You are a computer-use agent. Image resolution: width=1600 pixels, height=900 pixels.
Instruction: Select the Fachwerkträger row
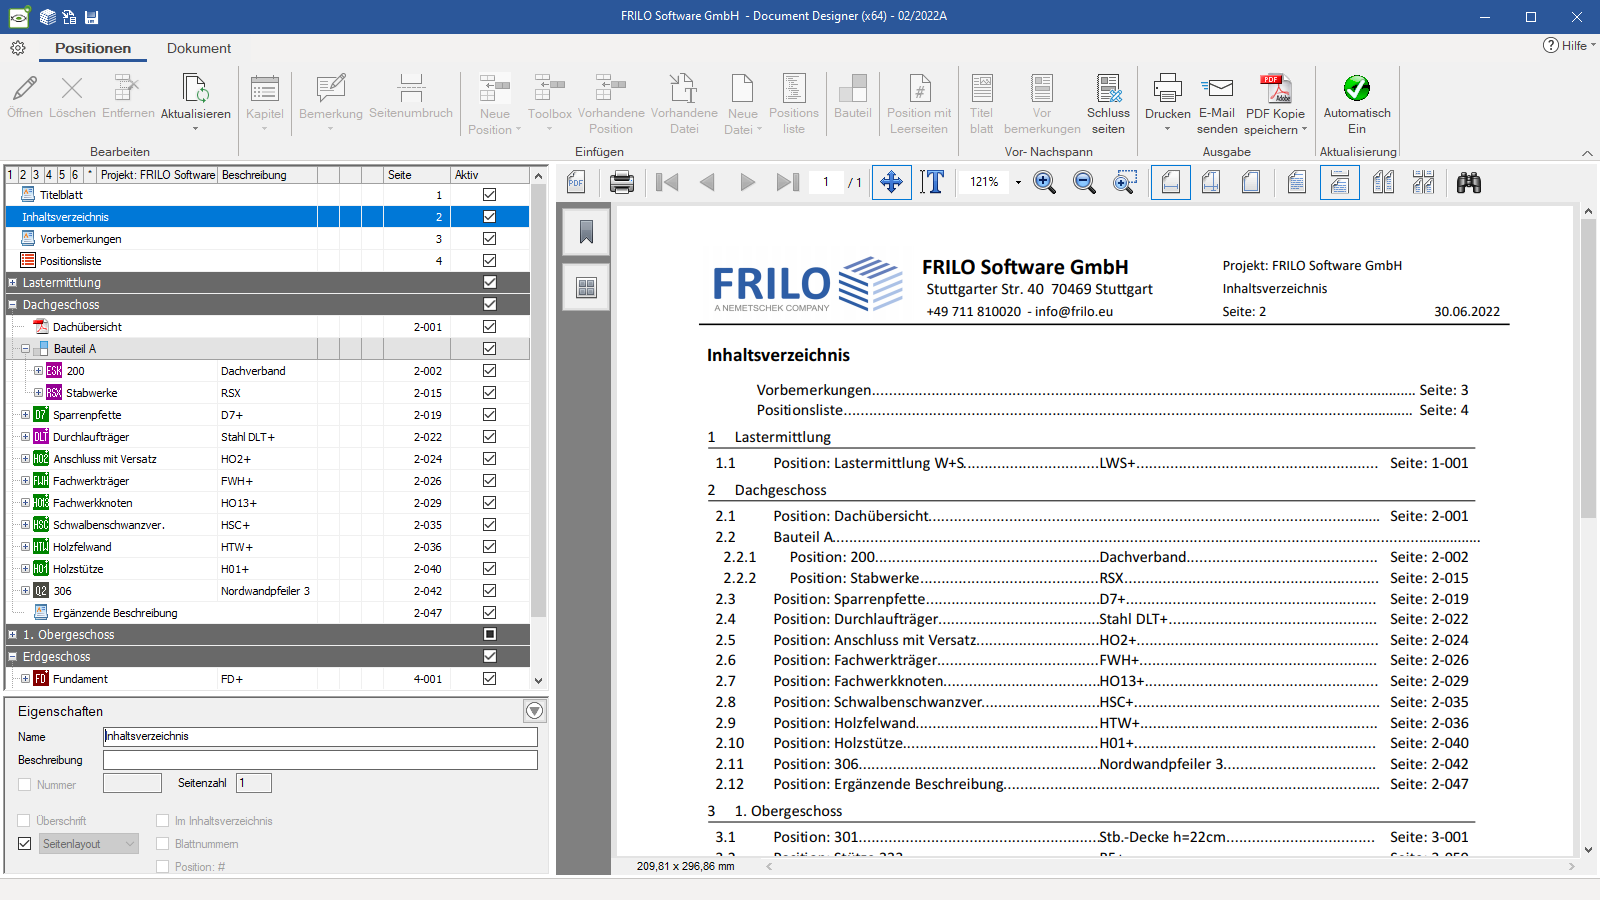tap(267, 481)
